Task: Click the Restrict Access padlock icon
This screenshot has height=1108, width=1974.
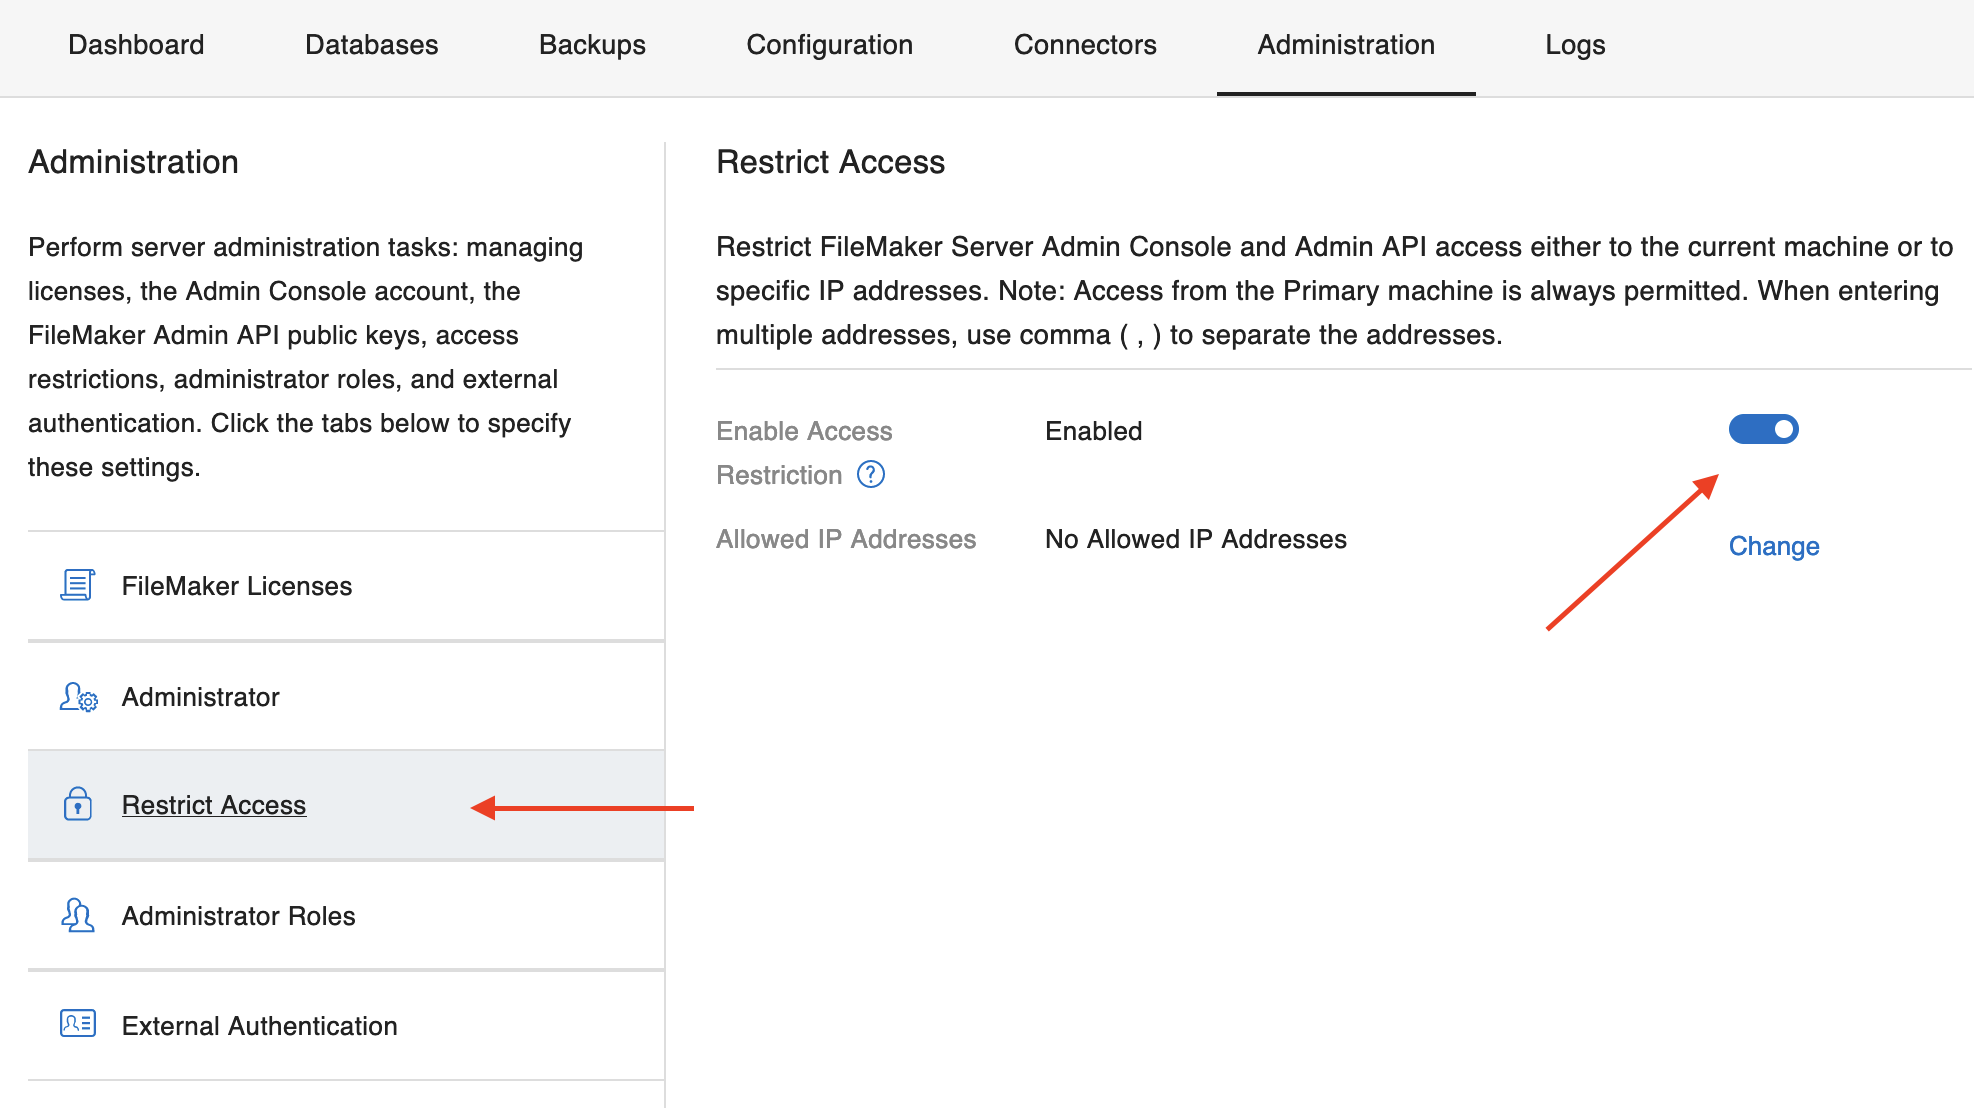Action: click(76, 805)
